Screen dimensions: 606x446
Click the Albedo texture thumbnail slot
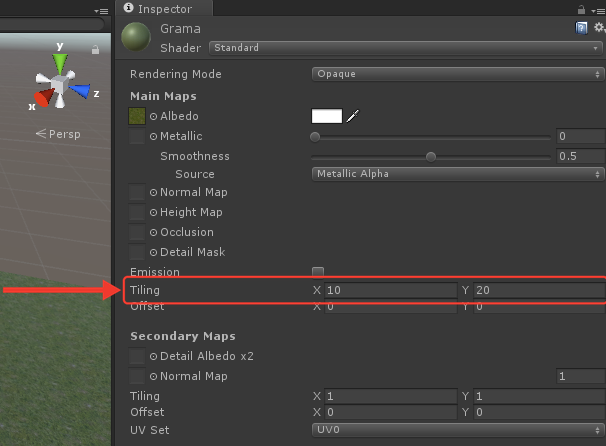(x=137, y=116)
